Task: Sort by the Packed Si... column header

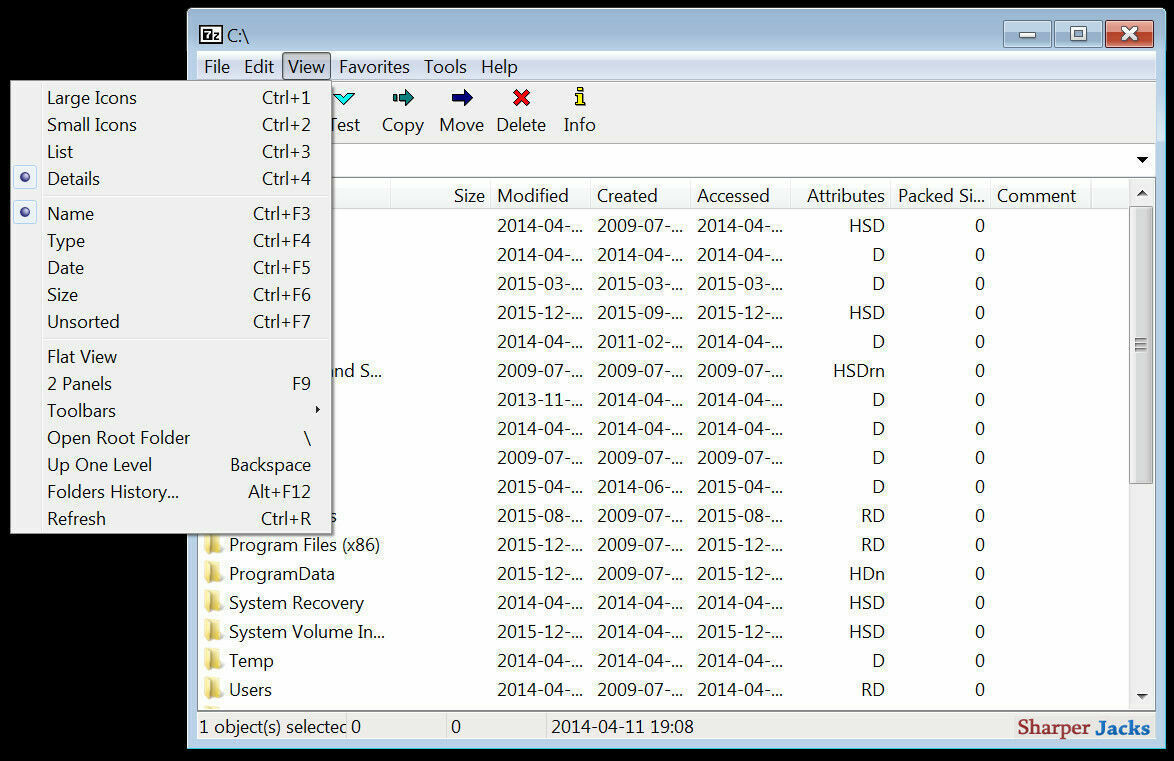Action: (x=940, y=195)
